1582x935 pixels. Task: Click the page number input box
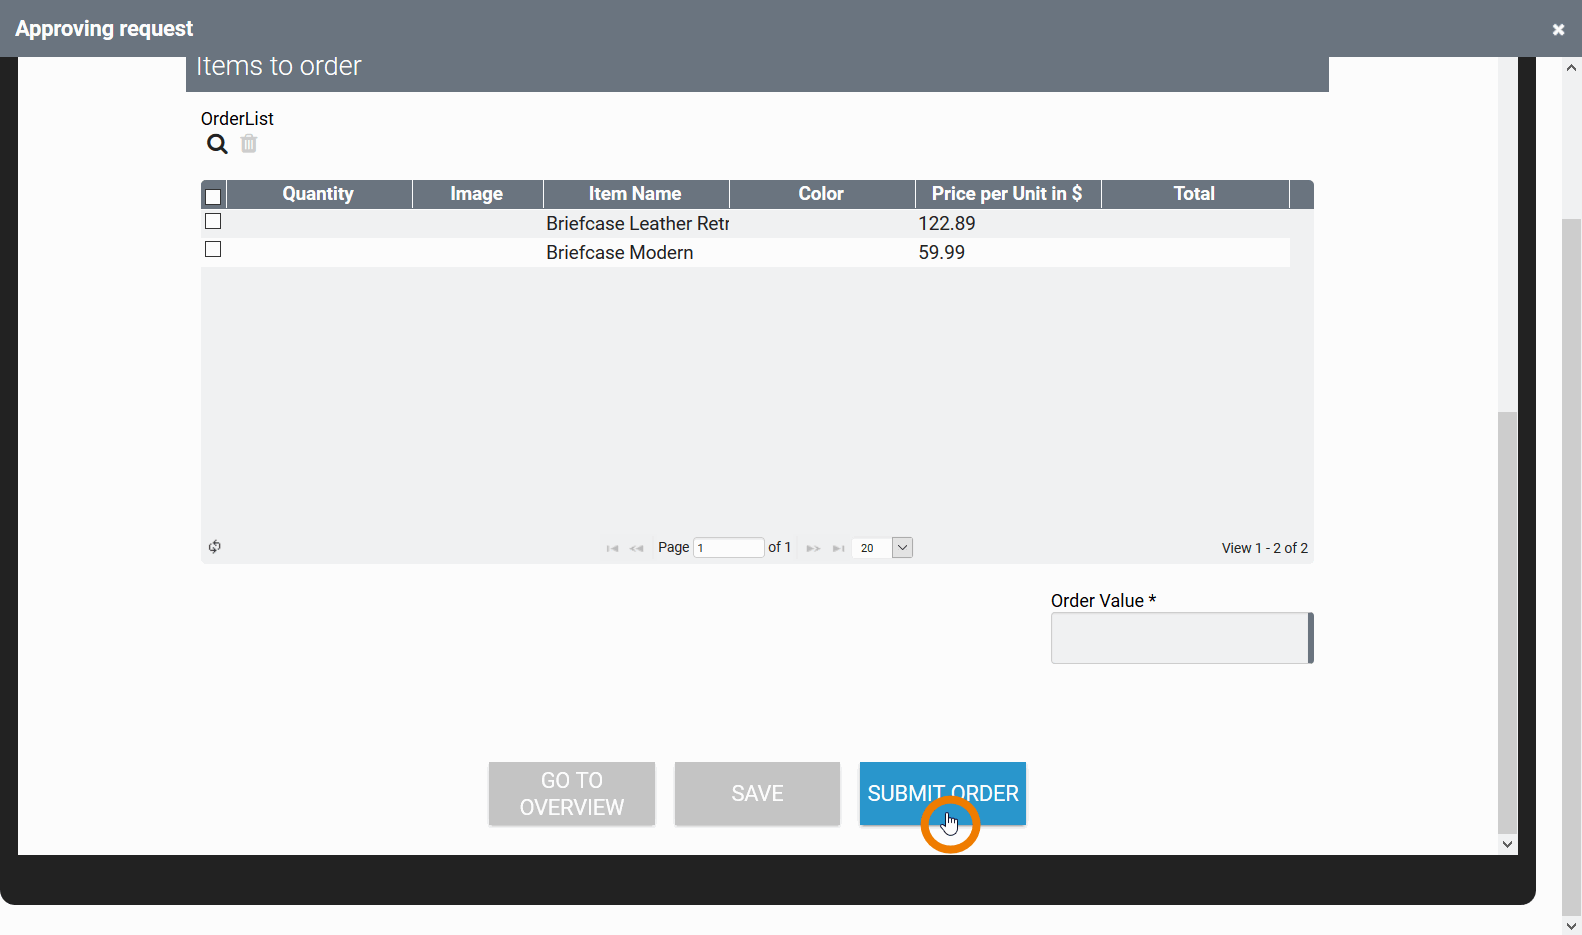[729, 548]
